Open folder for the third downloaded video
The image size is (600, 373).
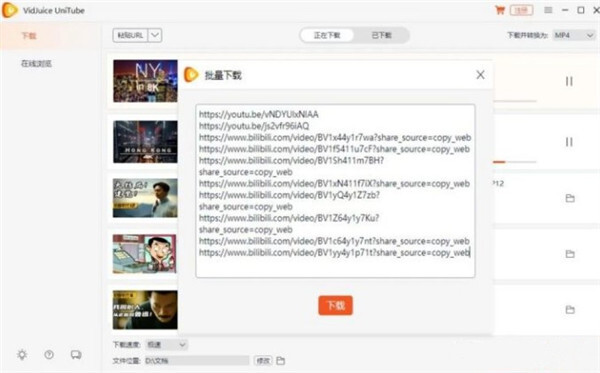(x=570, y=198)
